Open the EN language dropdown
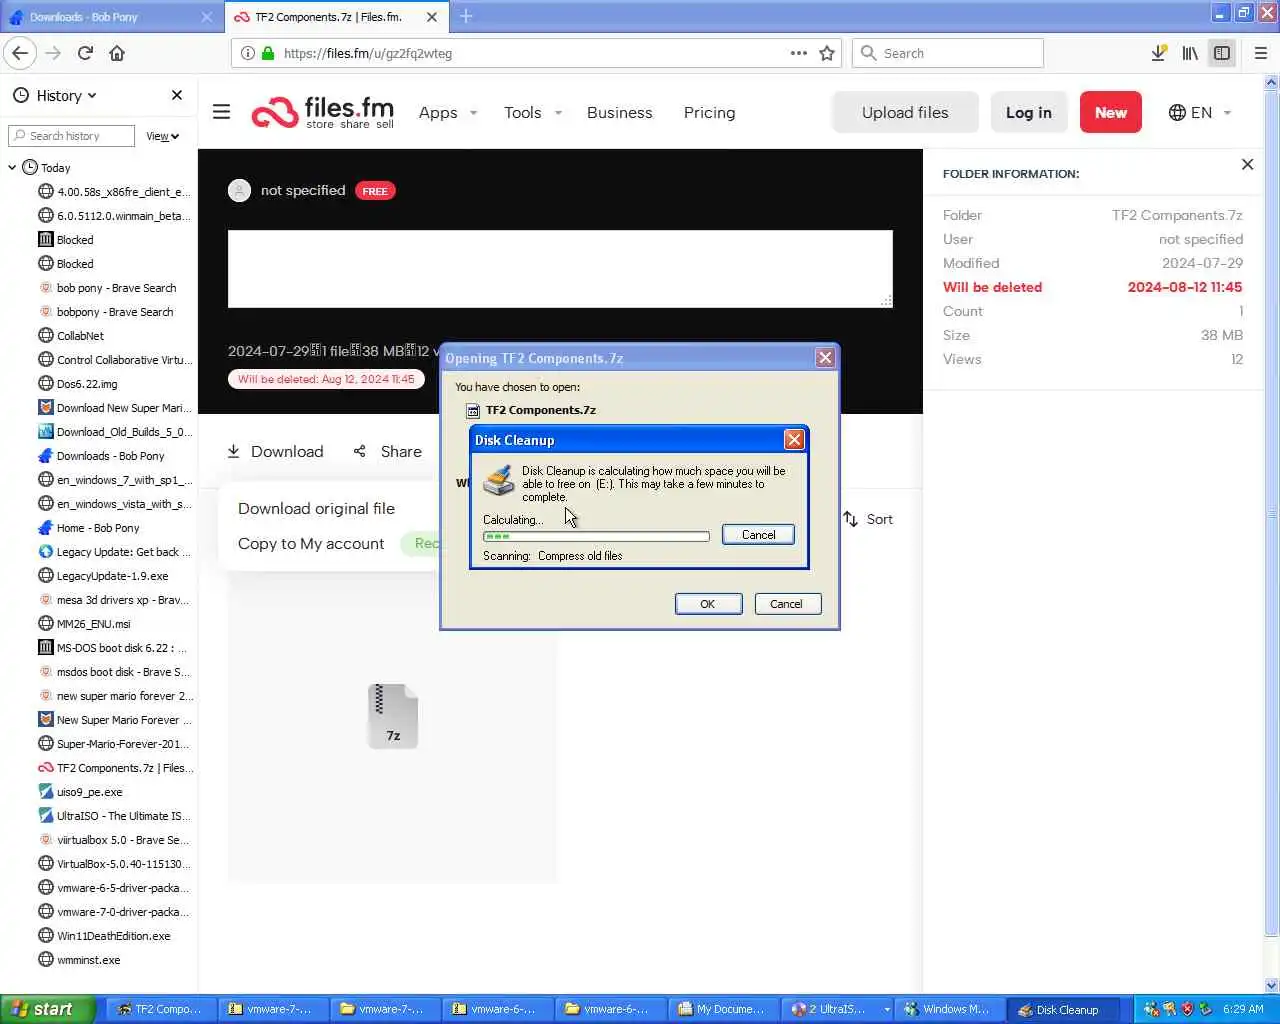The width and height of the screenshot is (1280, 1024). (x=1200, y=112)
